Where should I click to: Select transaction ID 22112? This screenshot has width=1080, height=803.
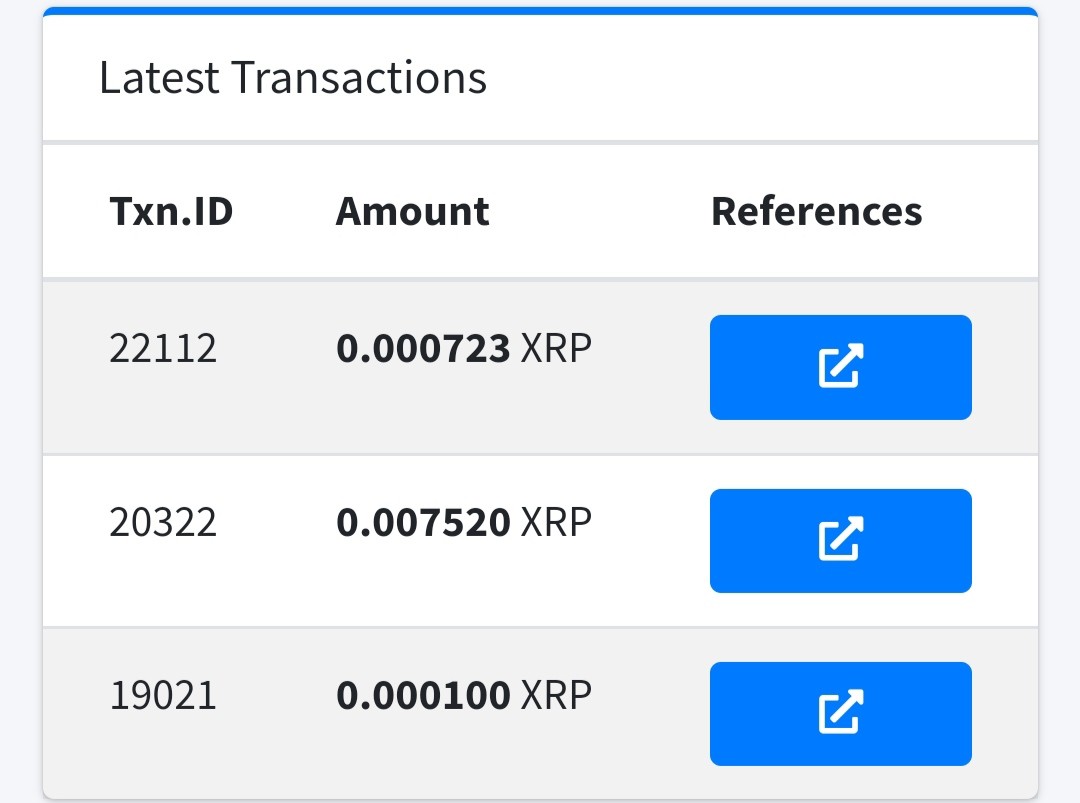(x=163, y=348)
